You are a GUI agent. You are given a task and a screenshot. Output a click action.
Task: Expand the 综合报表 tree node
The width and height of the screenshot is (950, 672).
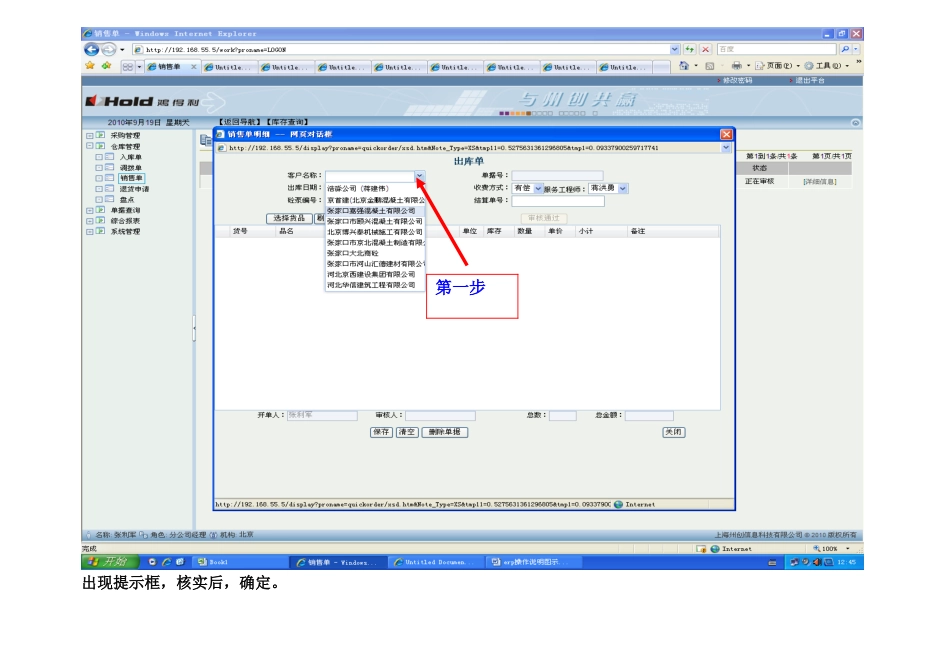(90, 221)
